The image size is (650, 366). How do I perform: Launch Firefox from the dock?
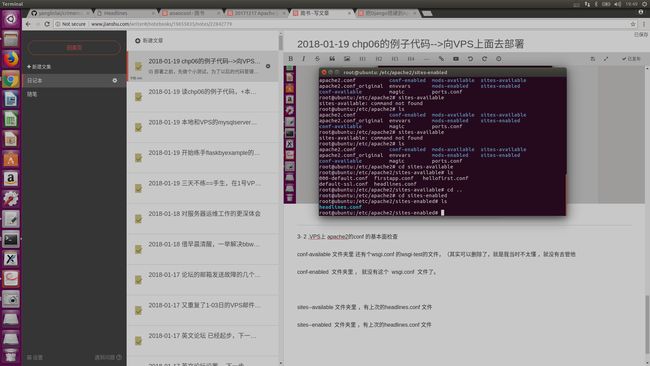11,59
